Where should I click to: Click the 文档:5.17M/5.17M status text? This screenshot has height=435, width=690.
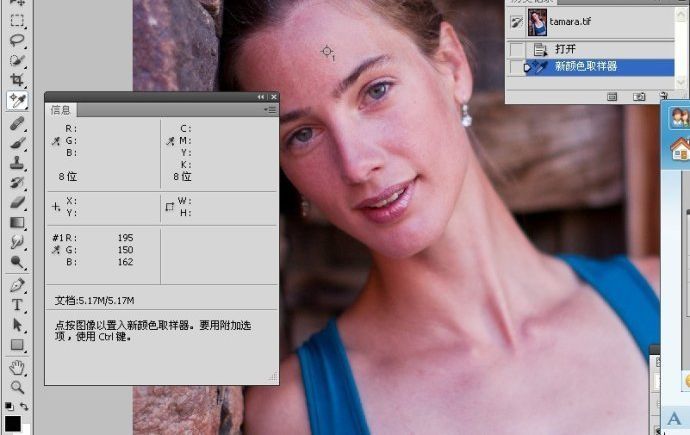(95, 301)
